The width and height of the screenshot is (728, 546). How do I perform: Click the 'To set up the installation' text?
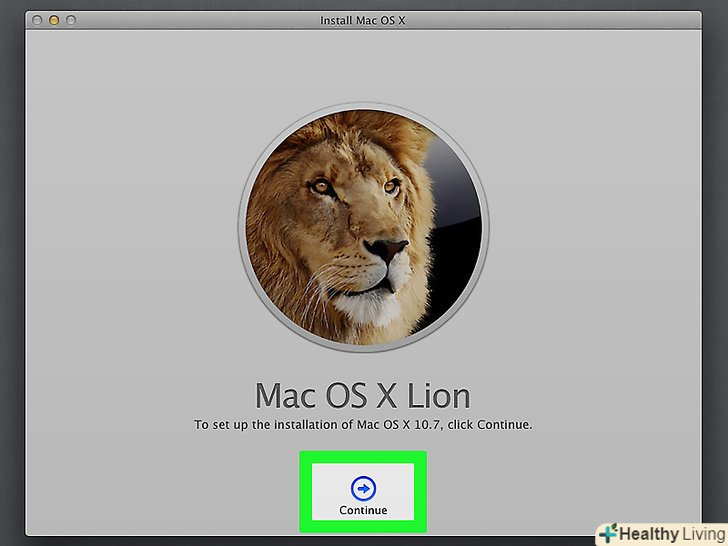[363, 425]
